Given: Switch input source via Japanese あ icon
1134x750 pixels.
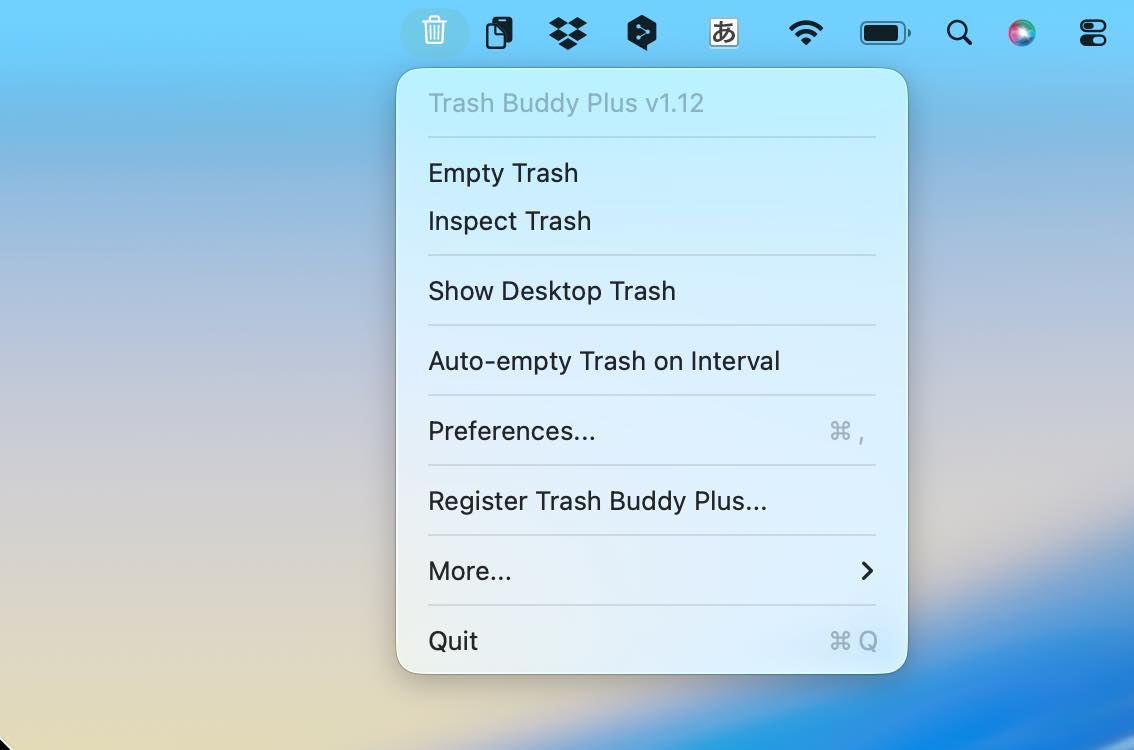Looking at the screenshot, I should (x=723, y=33).
